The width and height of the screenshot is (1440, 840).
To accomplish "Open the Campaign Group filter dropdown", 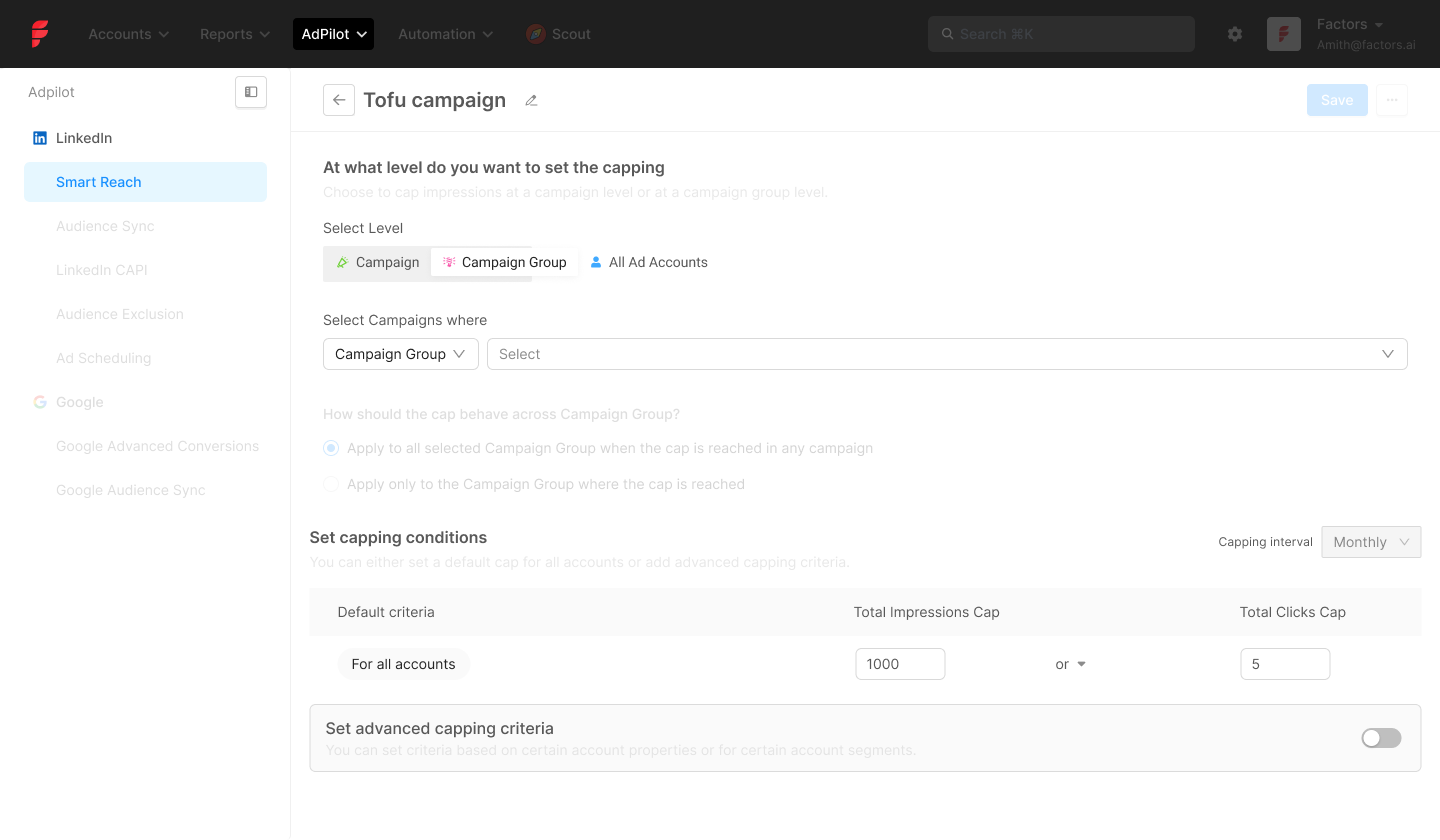I will [x=401, y=354].
